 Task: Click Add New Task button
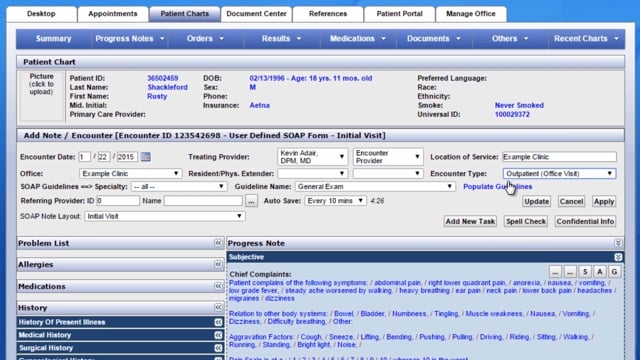point(470,221)
